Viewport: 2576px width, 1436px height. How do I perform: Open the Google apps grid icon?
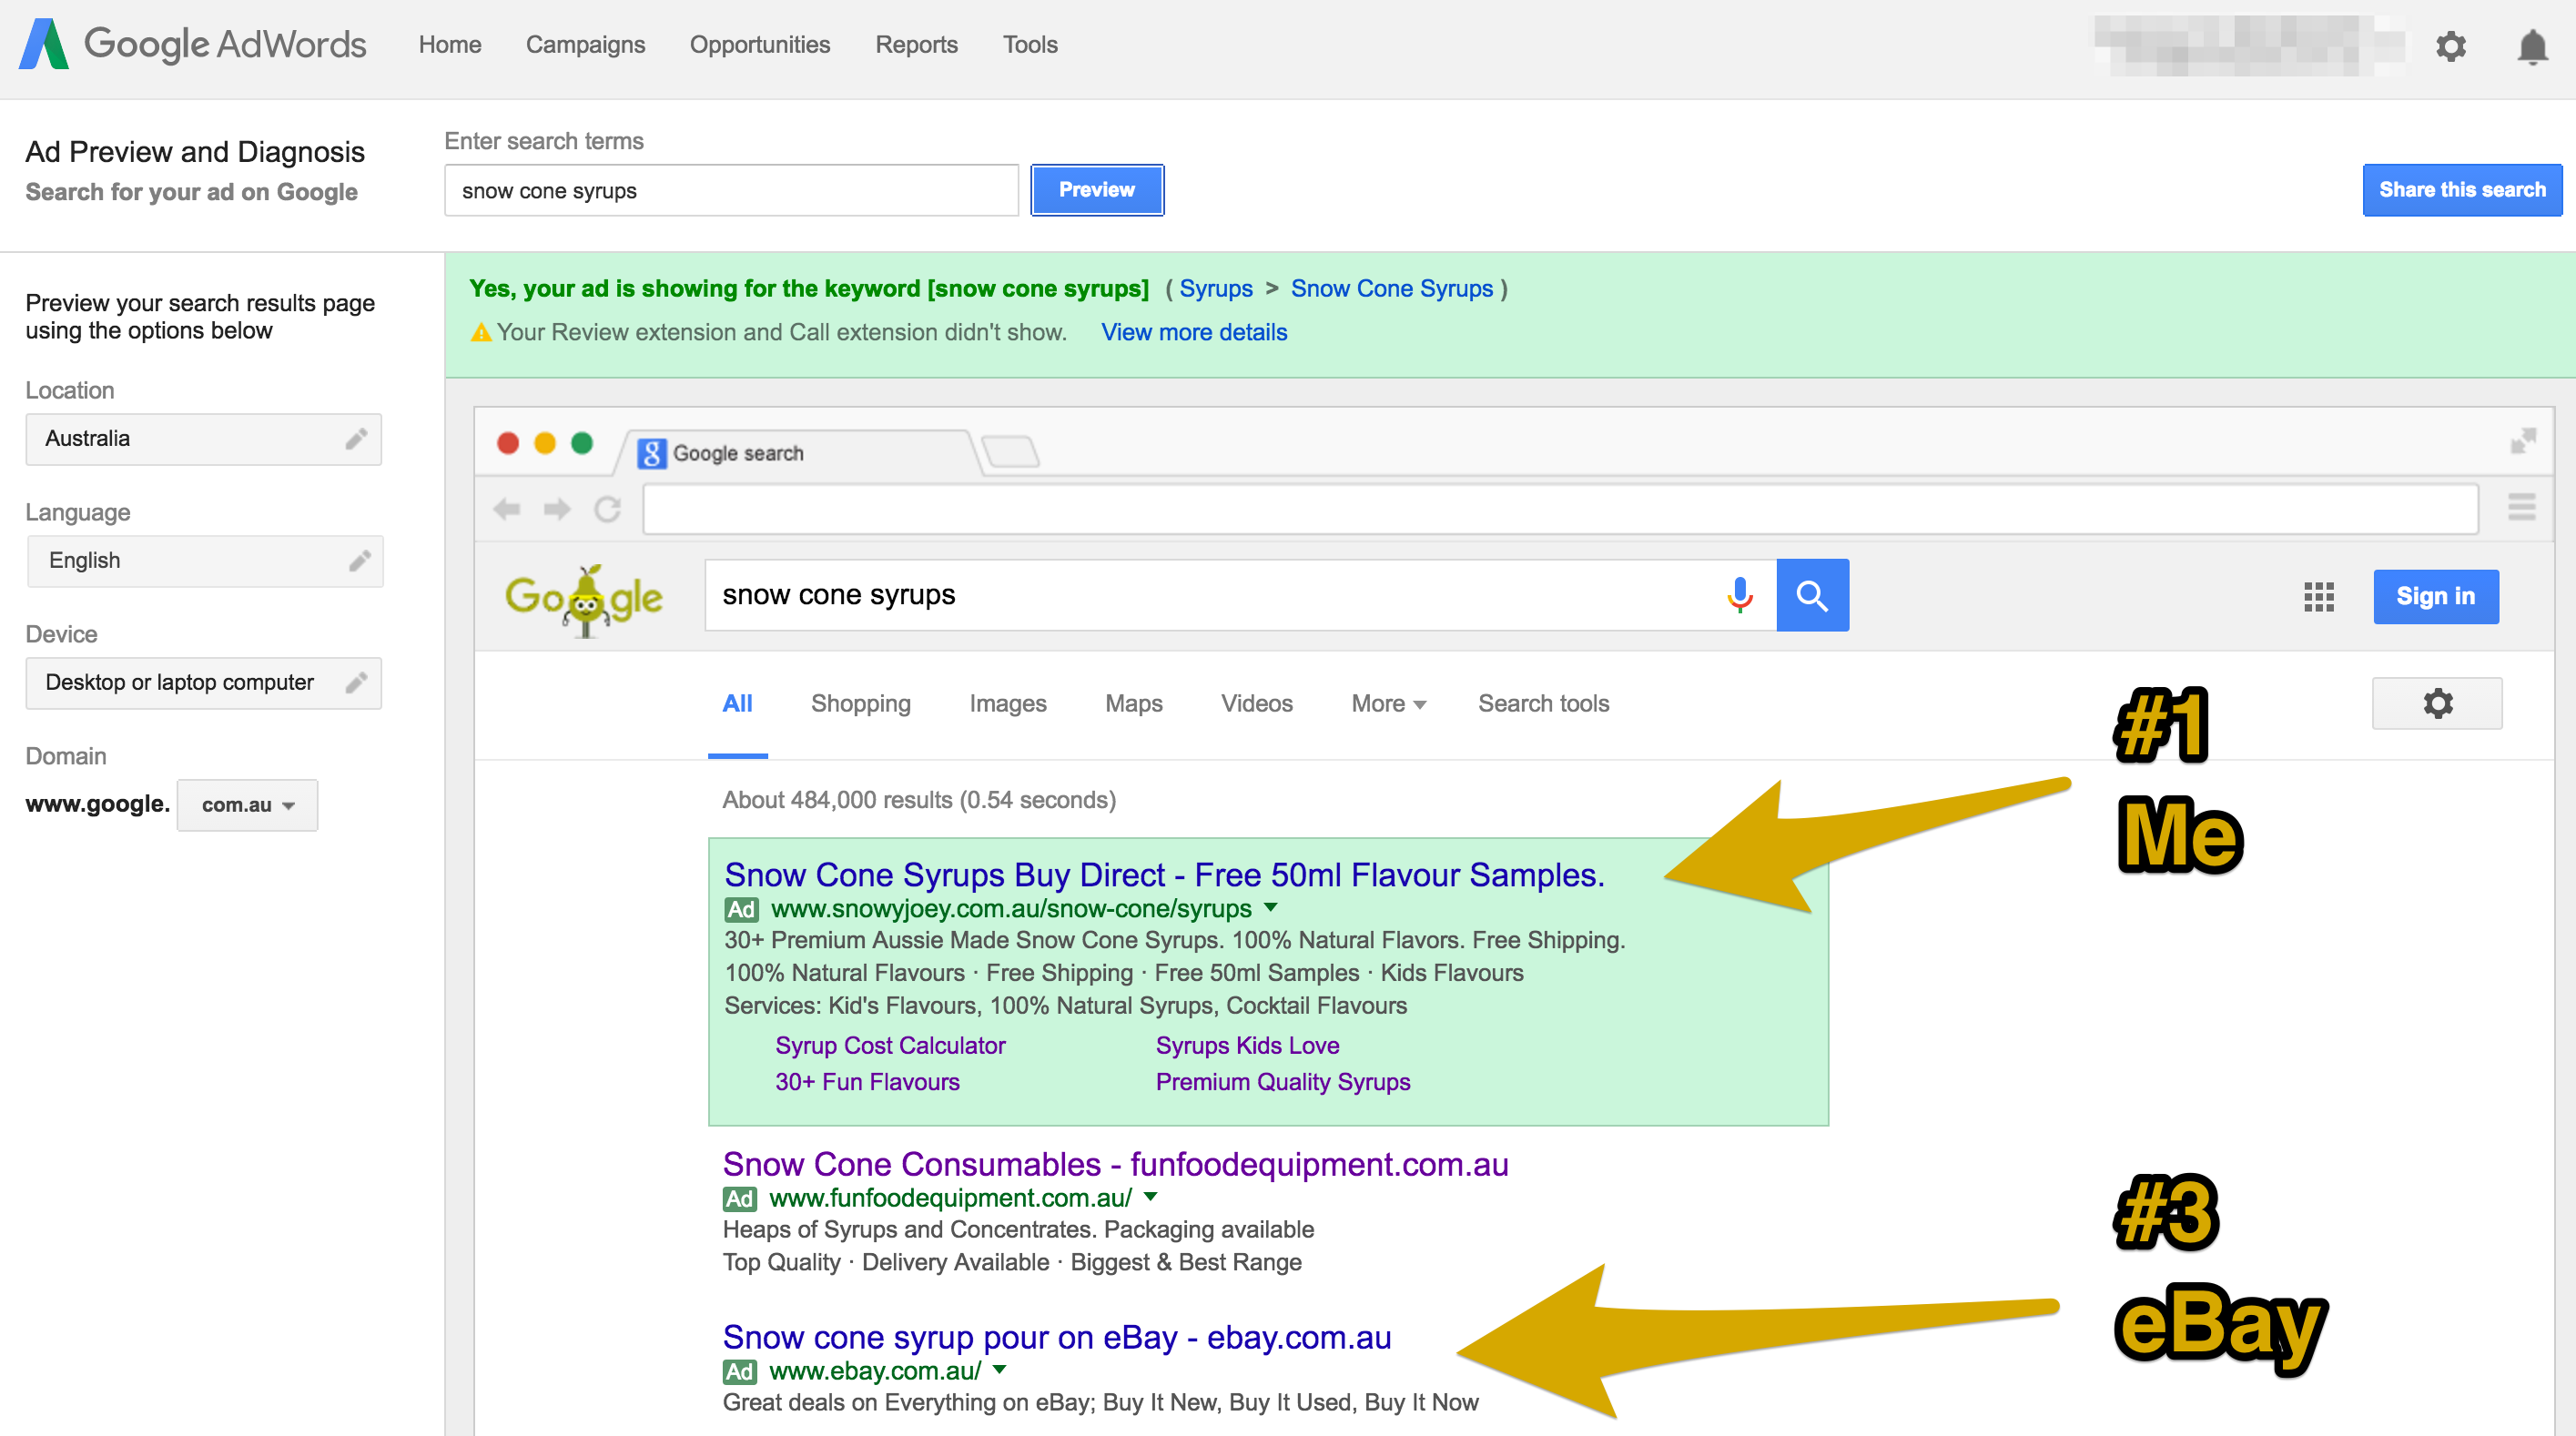point(2318,597)
